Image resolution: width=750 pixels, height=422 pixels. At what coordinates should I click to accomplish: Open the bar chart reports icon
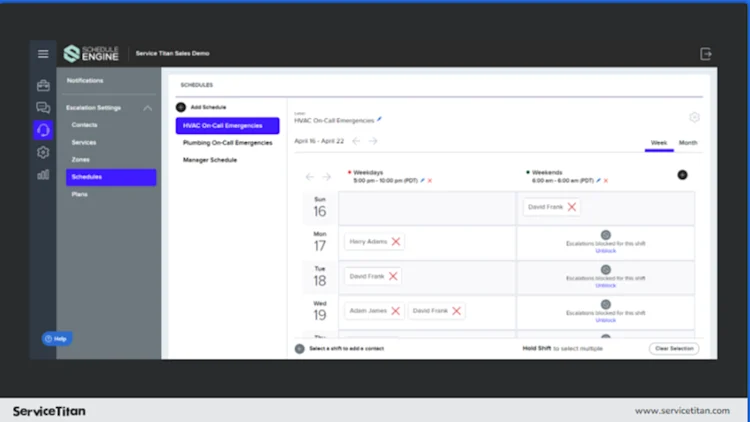coord(43,175)
